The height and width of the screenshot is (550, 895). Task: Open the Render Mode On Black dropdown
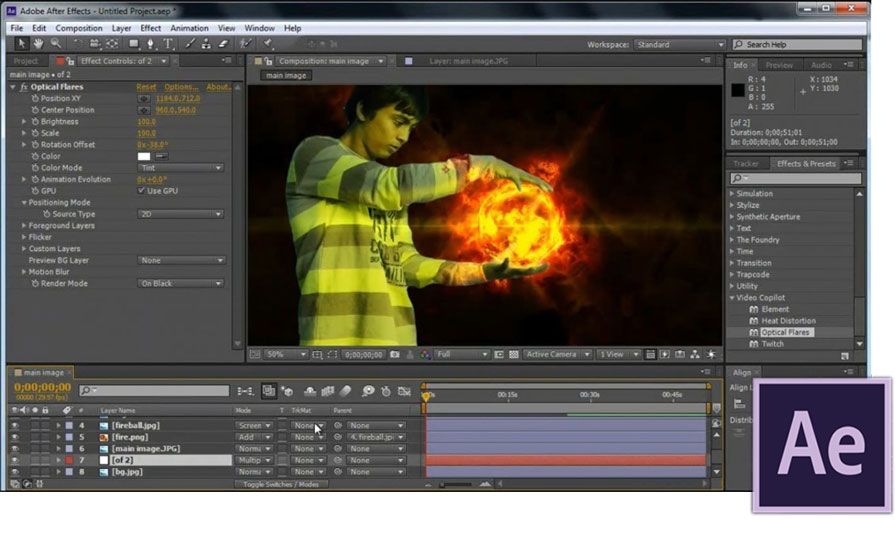180,284
